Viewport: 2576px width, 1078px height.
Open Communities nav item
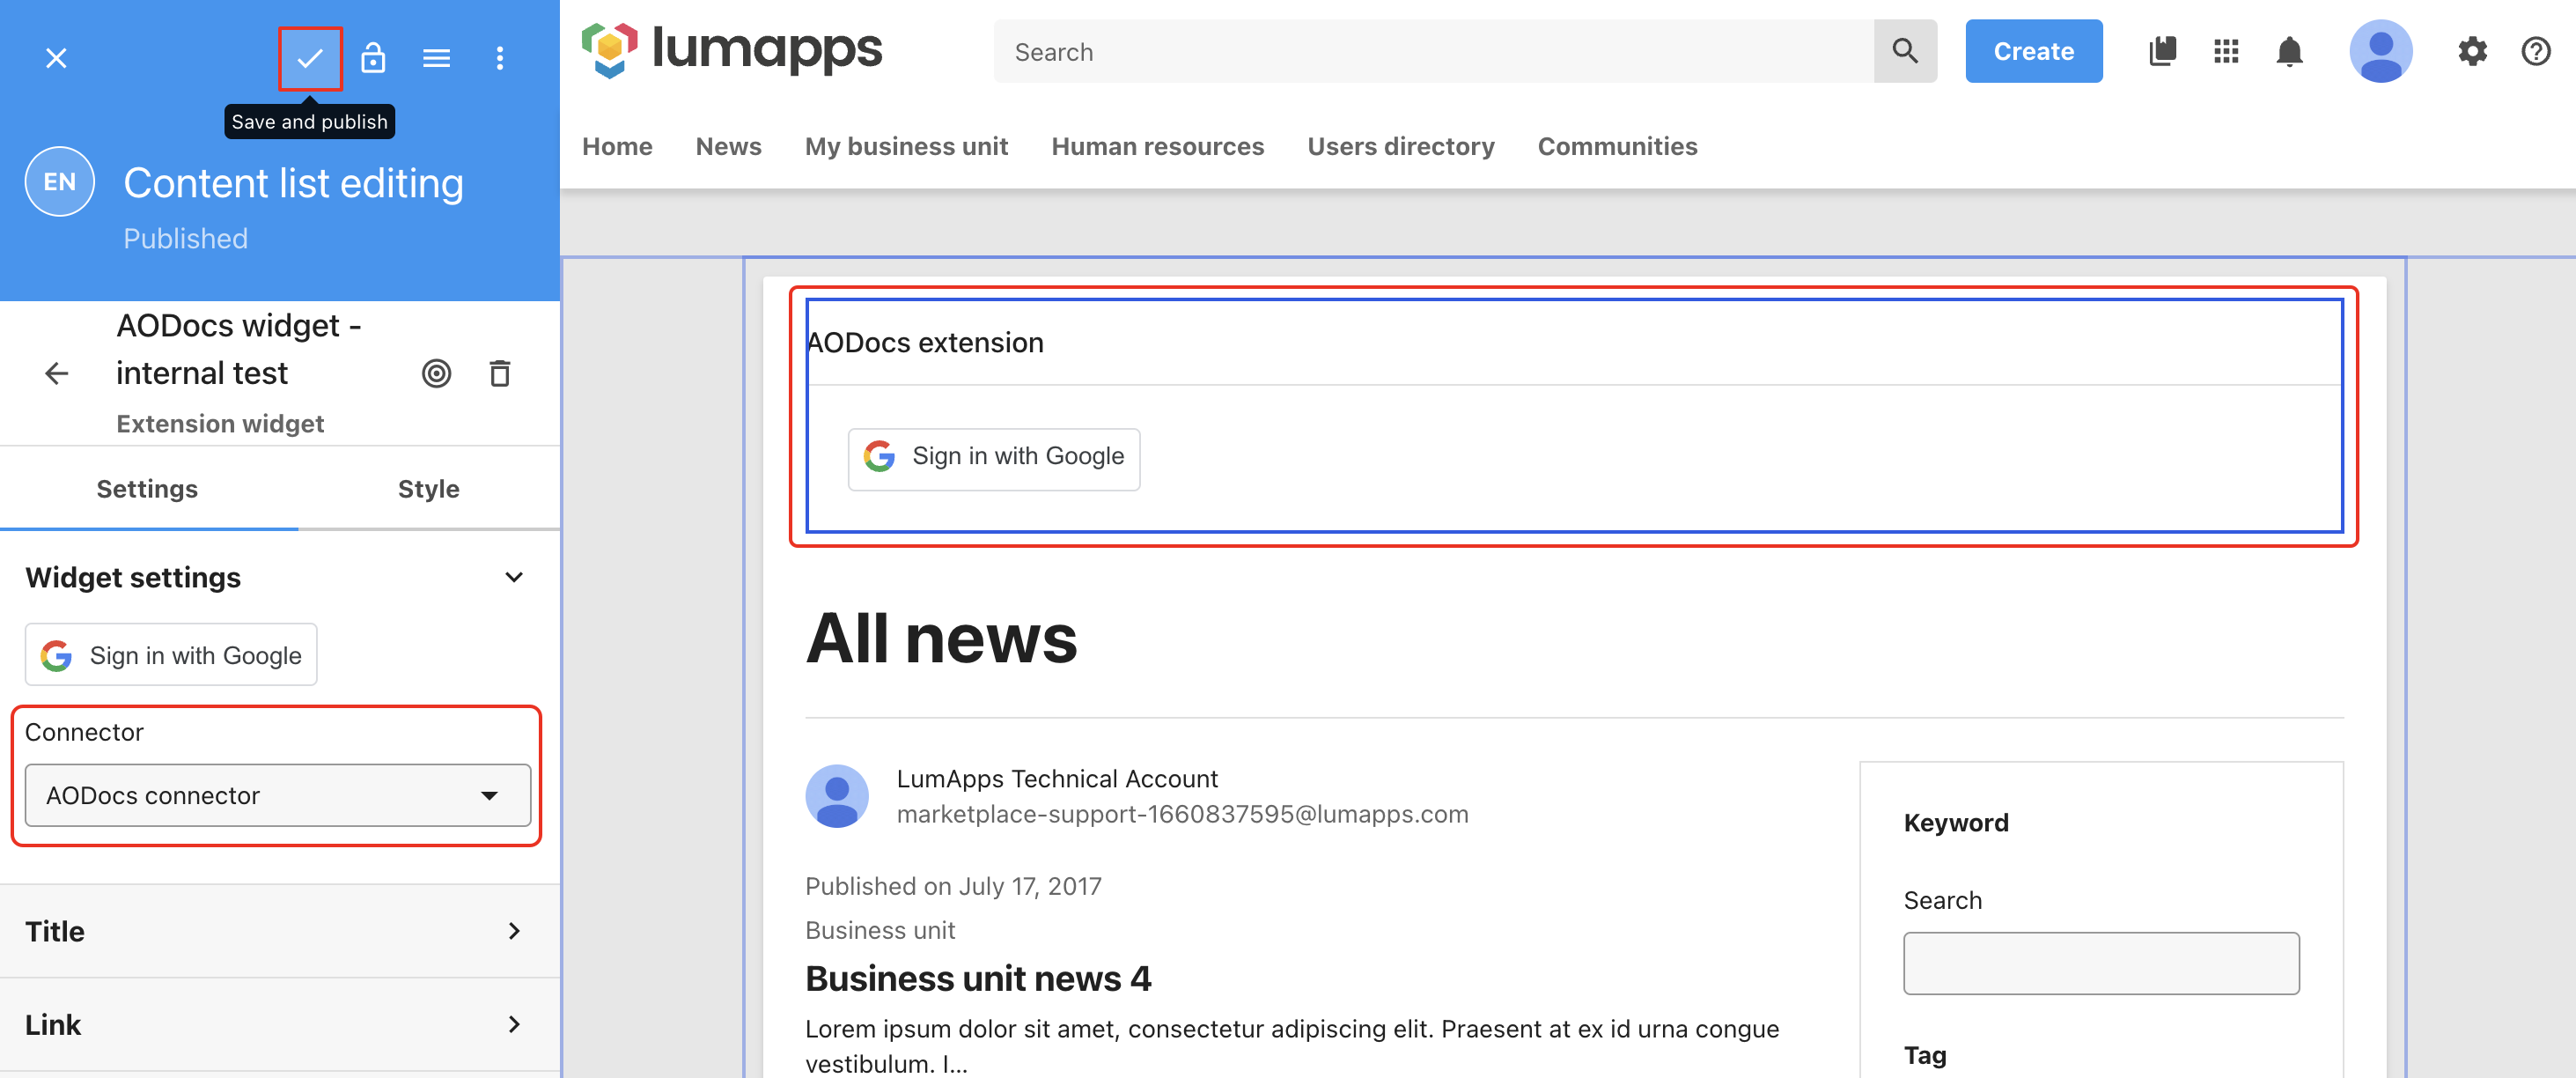(1617, 147)
